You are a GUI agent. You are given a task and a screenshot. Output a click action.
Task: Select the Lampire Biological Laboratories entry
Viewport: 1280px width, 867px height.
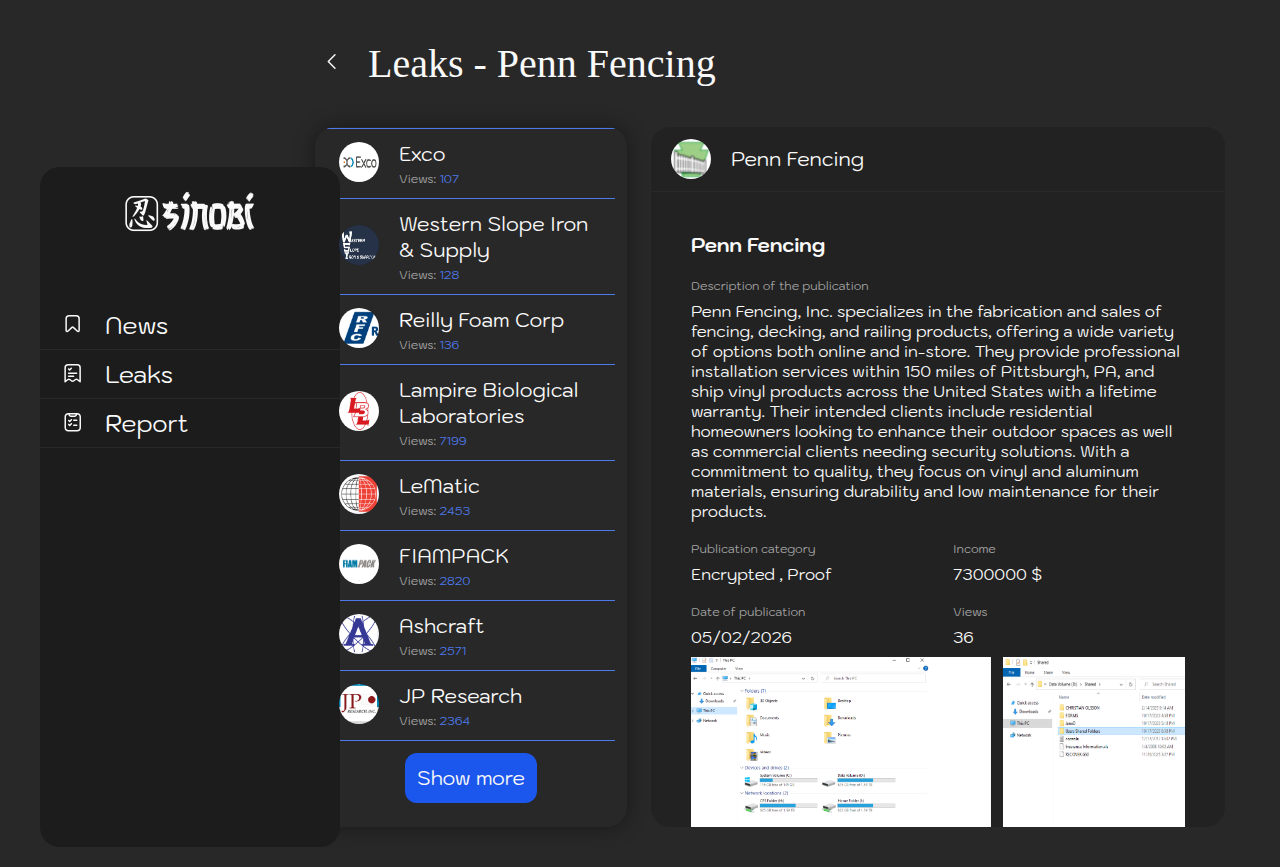(488, 404)
